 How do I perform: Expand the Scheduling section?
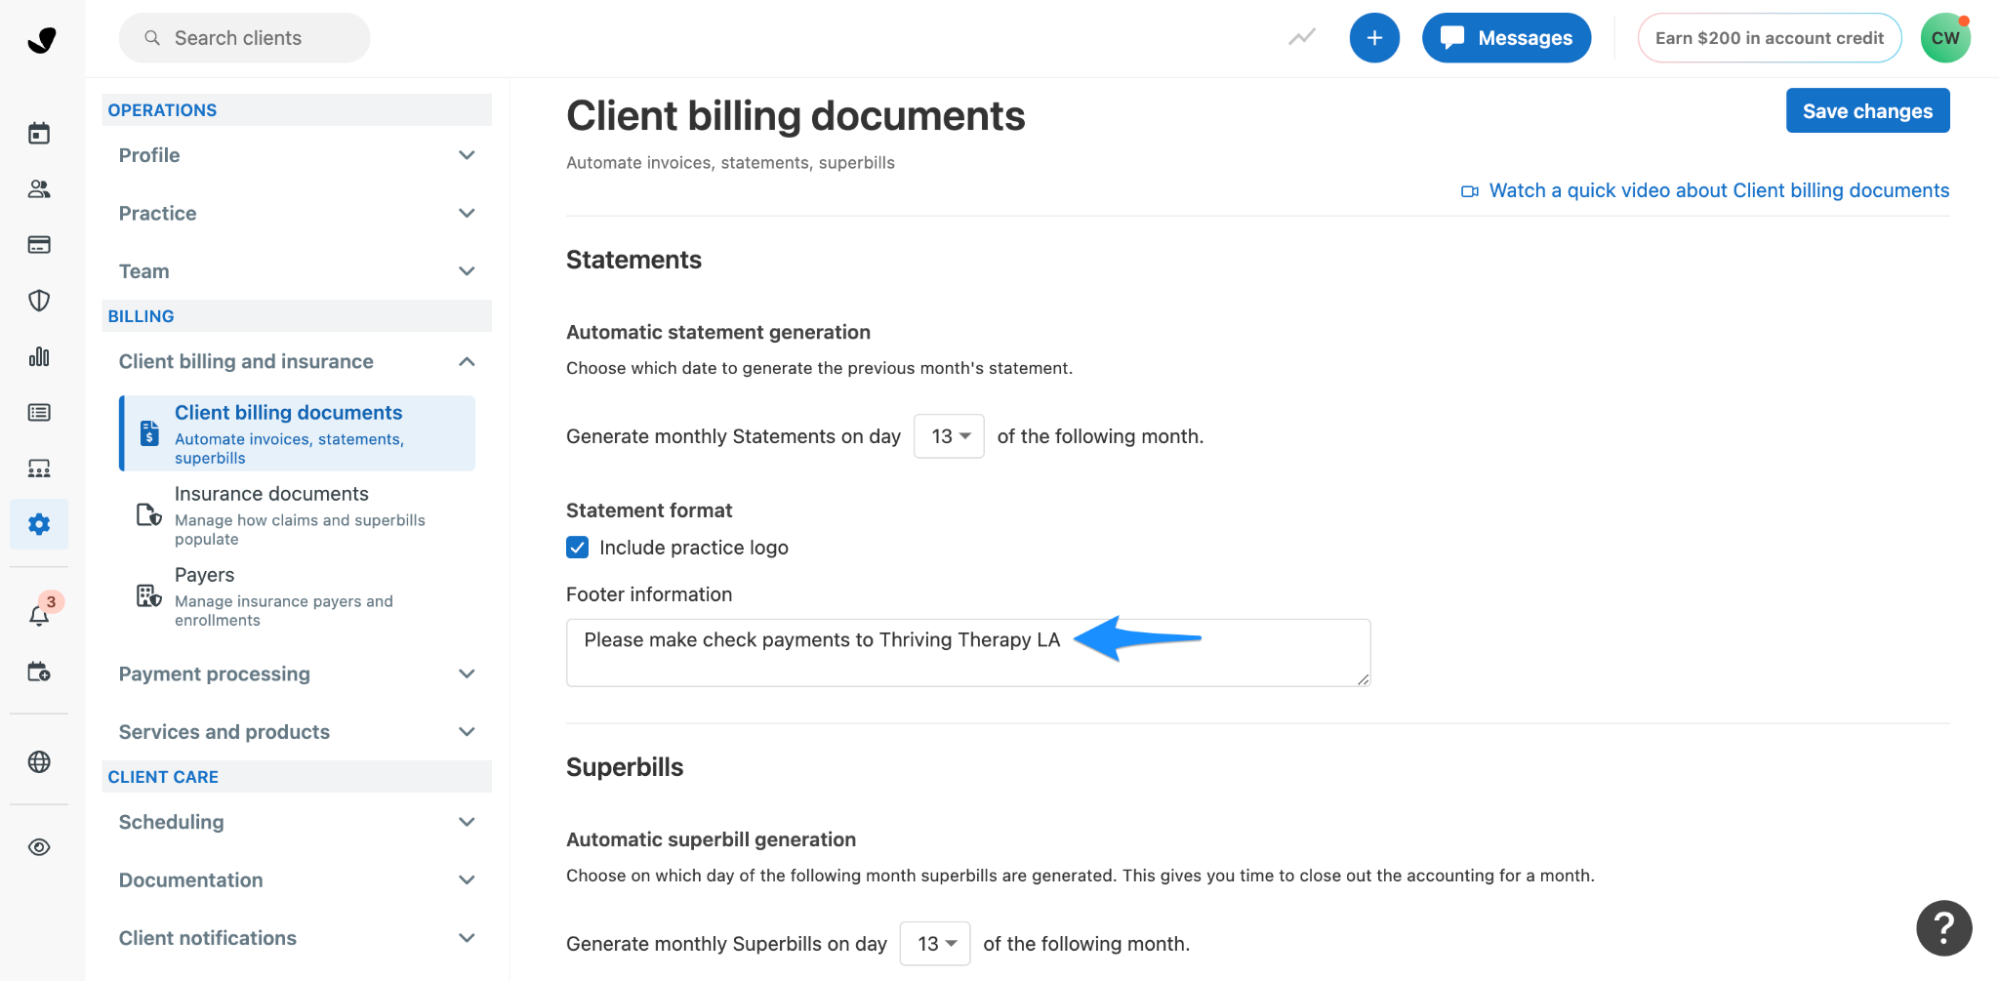click(x=296, y=822)
